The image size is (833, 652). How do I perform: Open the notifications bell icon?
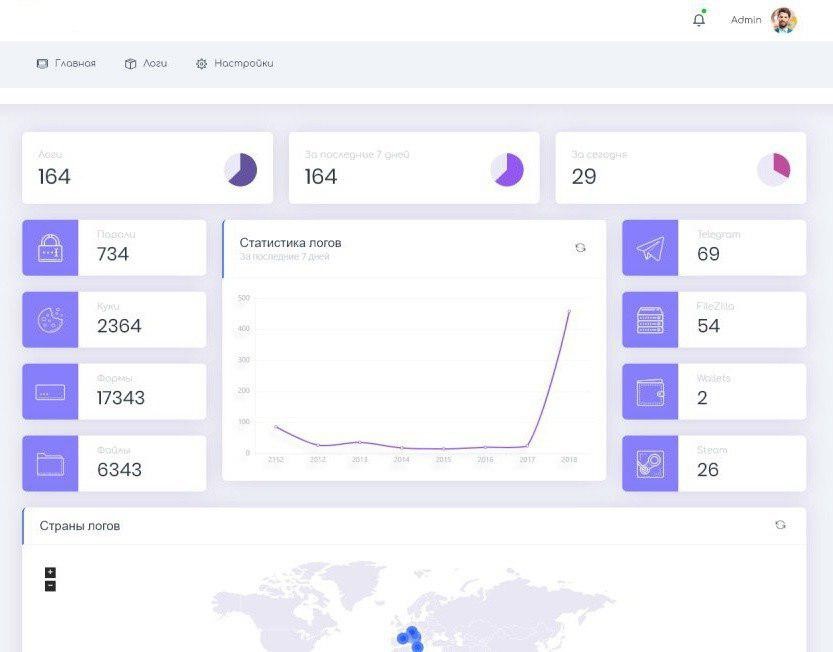tap(699, 20)
